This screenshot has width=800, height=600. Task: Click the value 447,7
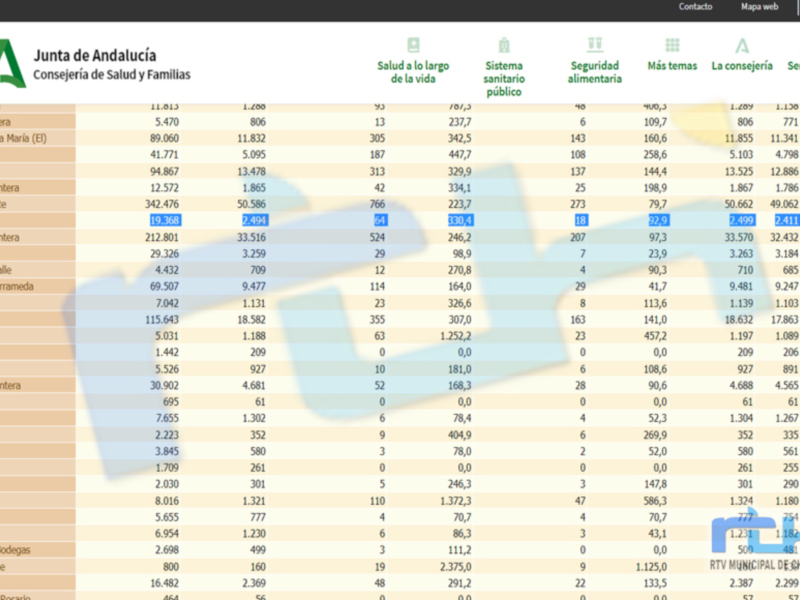(x=460, y=155)
